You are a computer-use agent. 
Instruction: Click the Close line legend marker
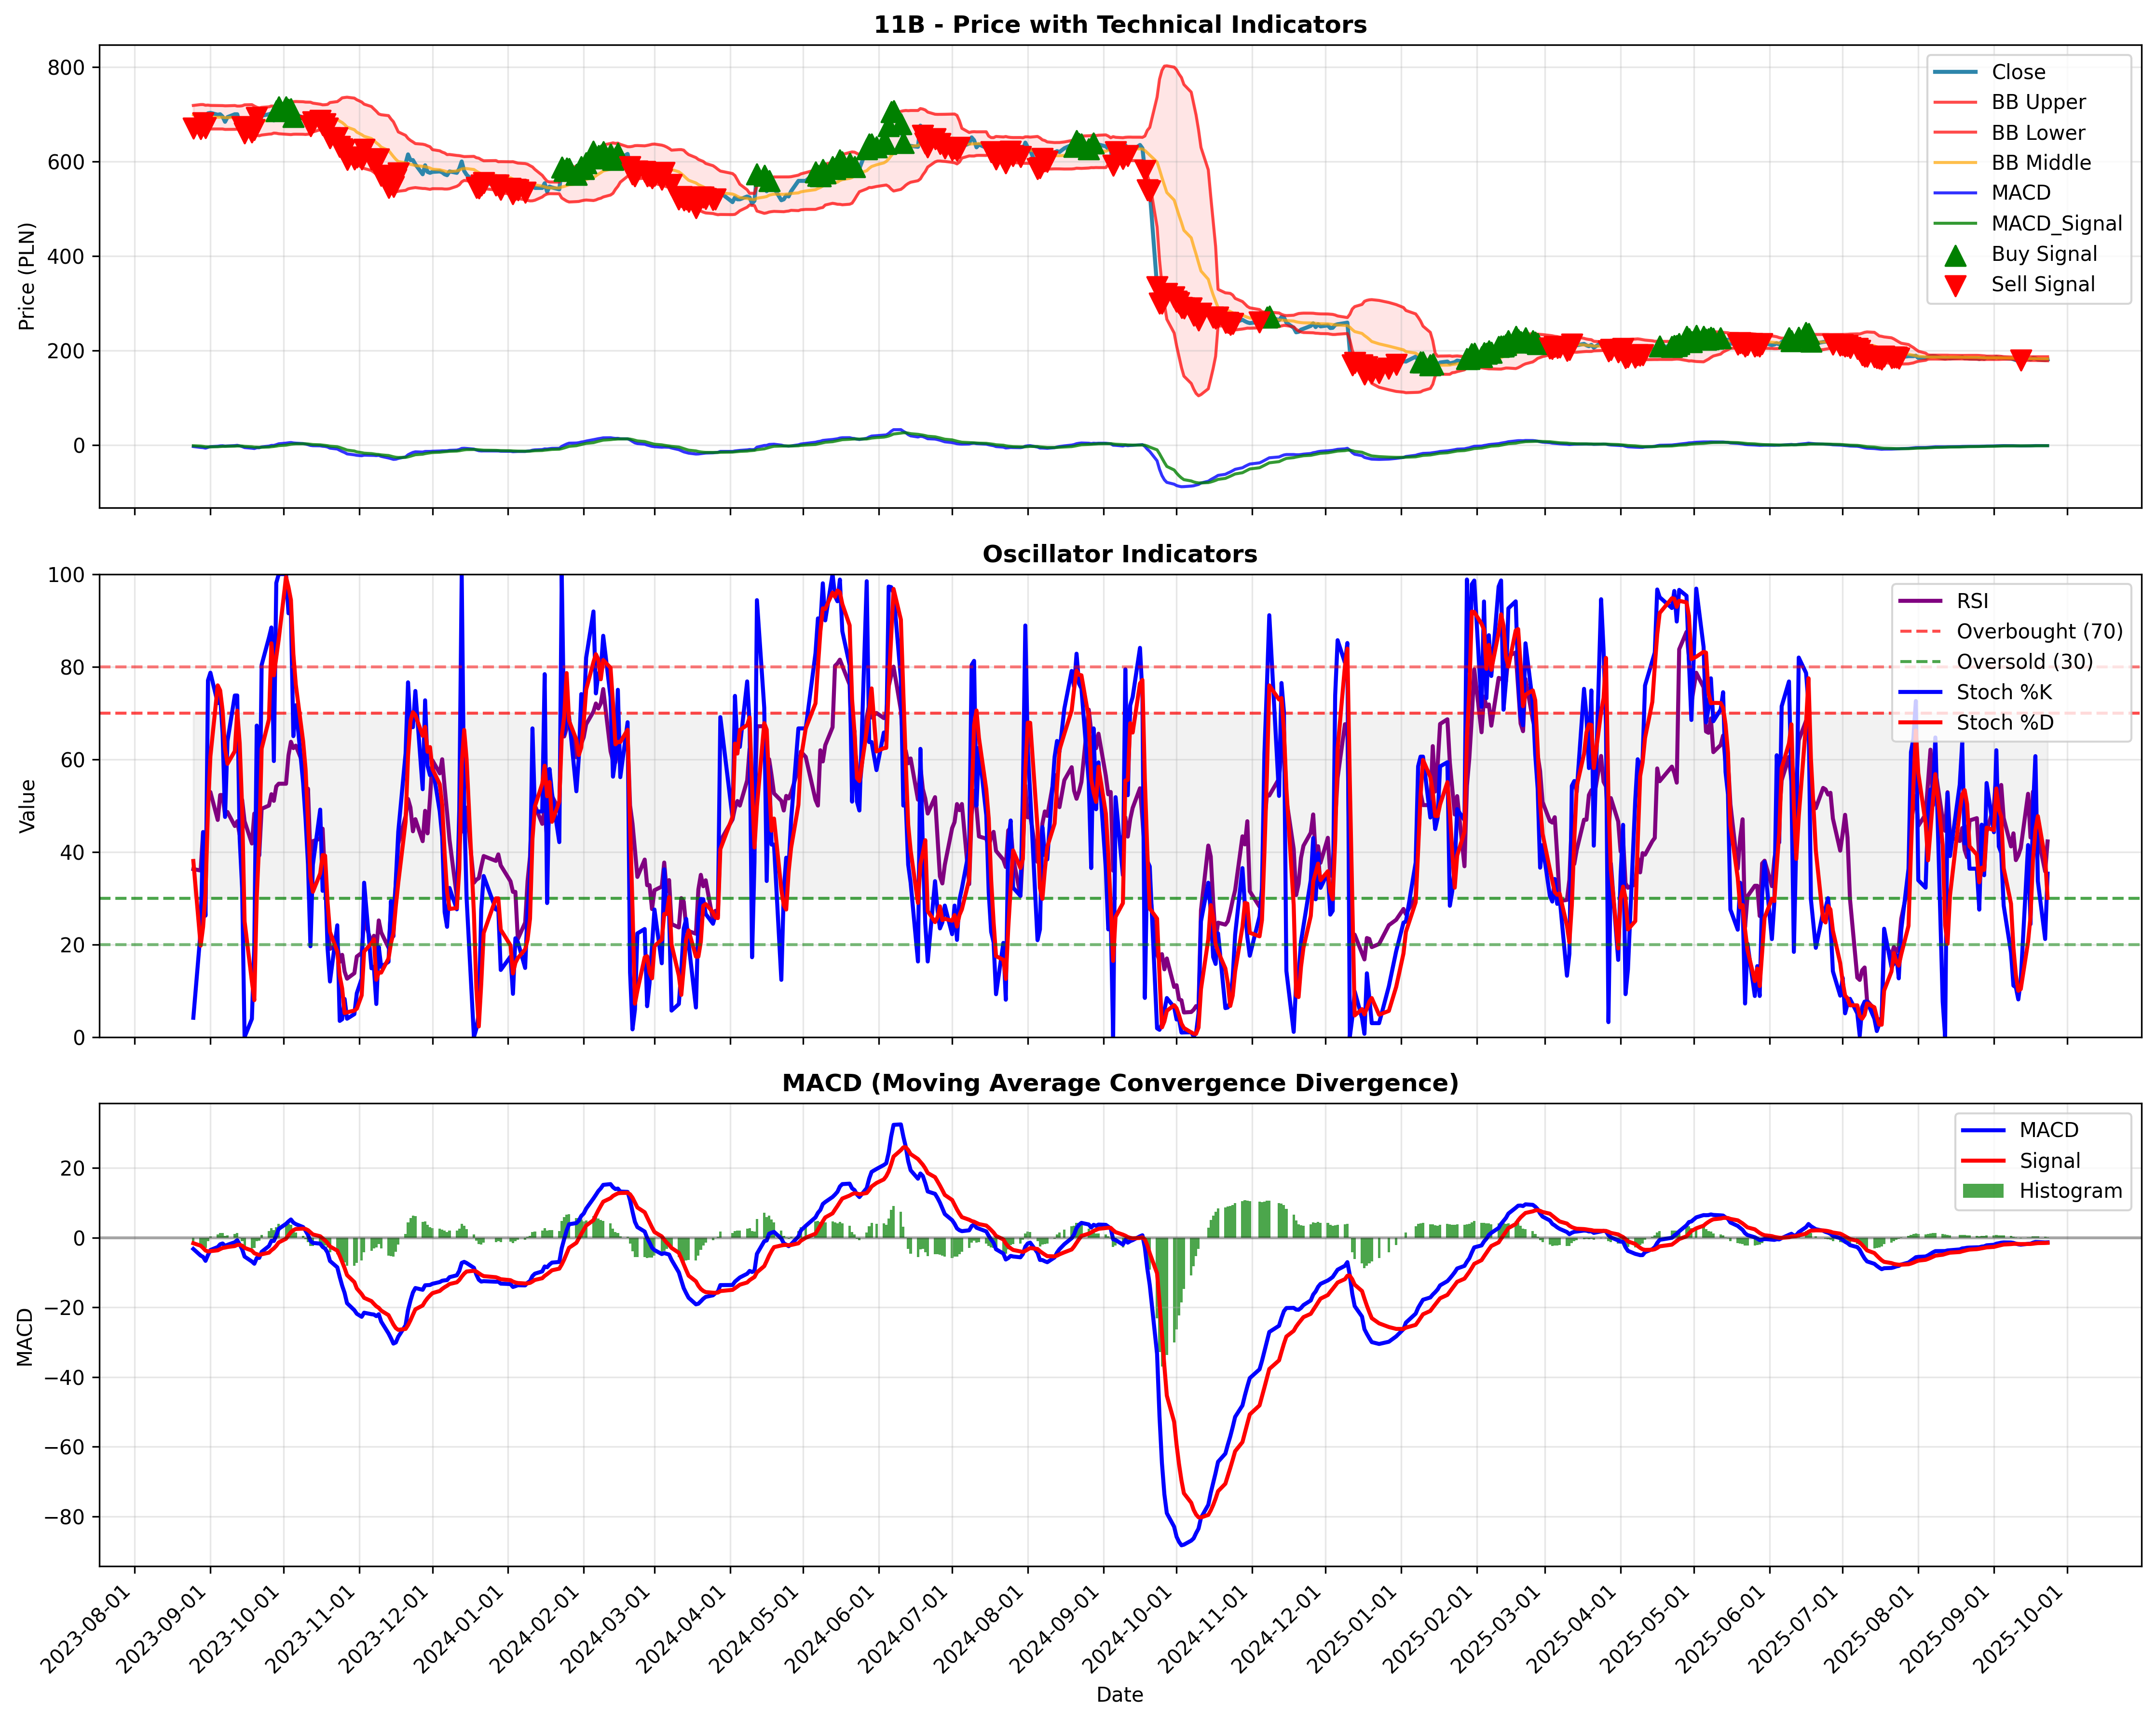click(1955, 72)
